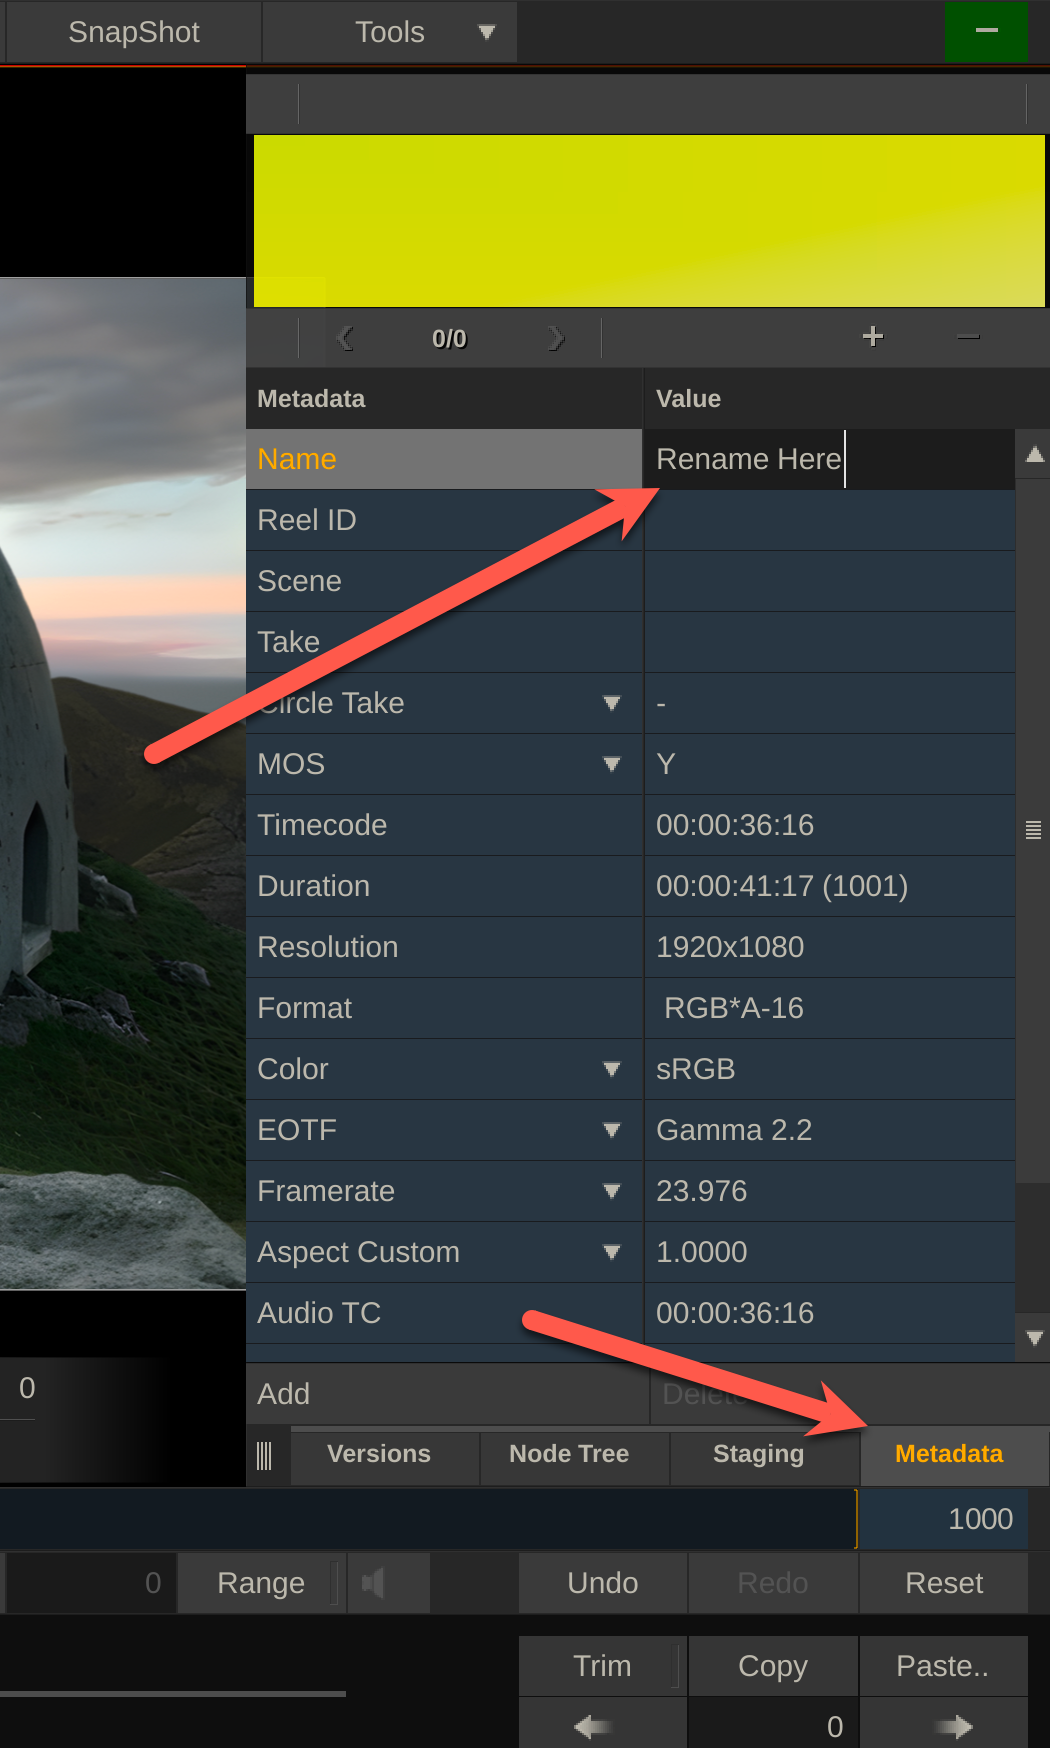Click the green minus button at top right

pyautogui.click(x=986, y=31)
